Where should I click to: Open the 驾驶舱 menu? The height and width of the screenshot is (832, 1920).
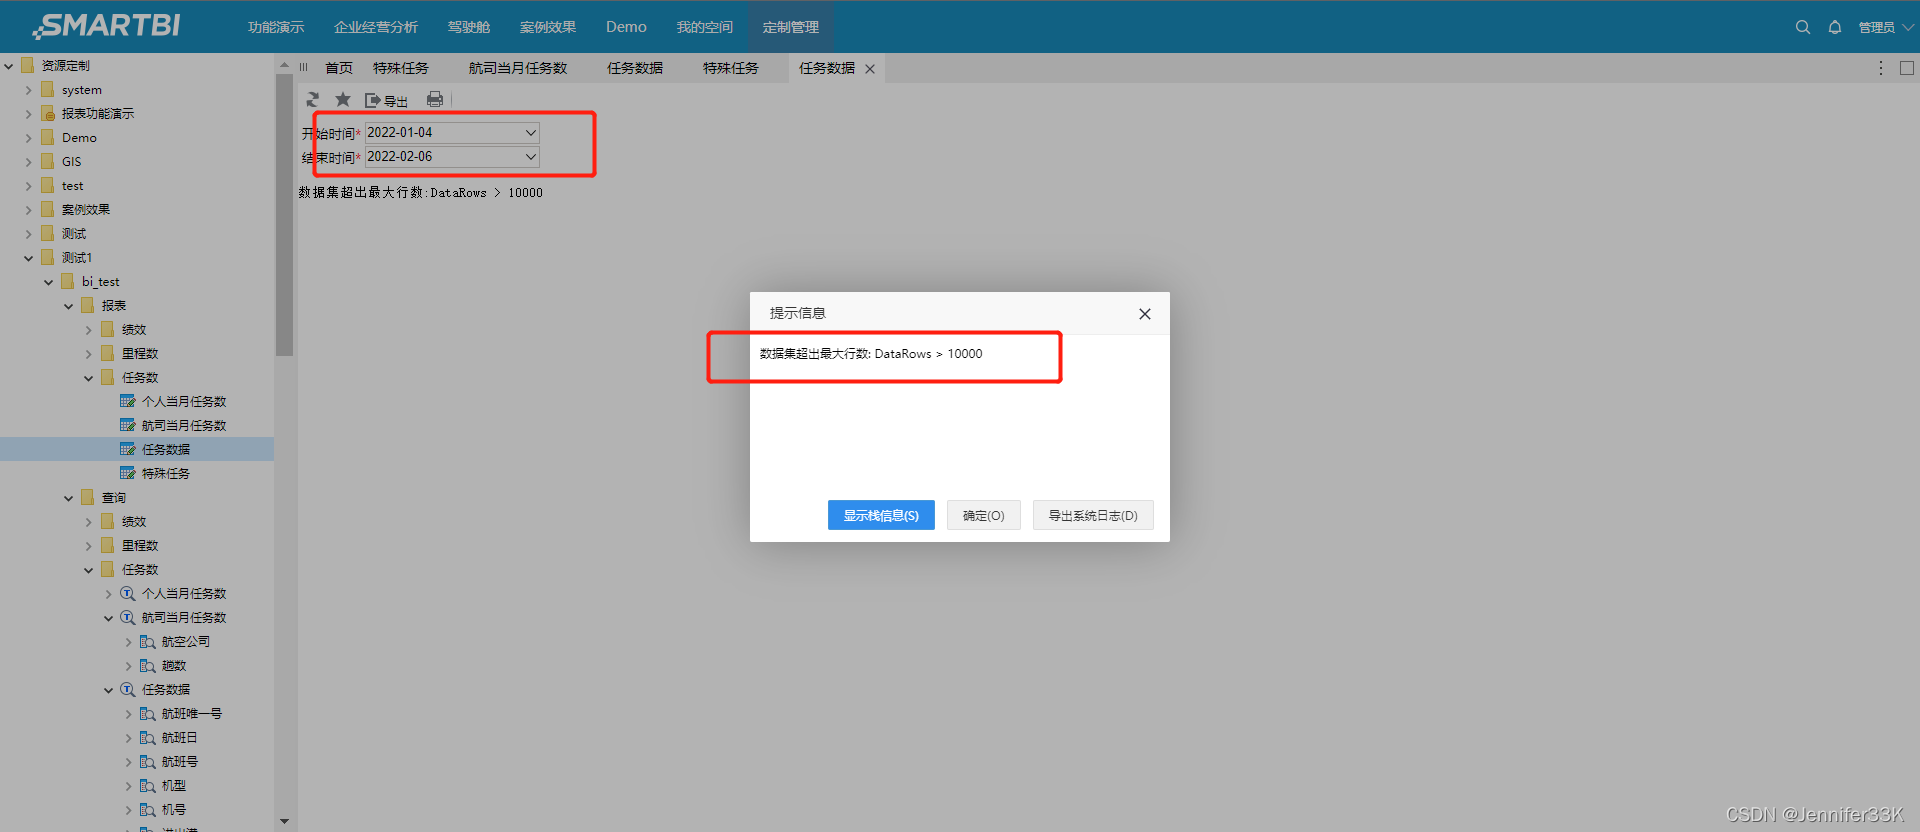(x=469, y=27)
